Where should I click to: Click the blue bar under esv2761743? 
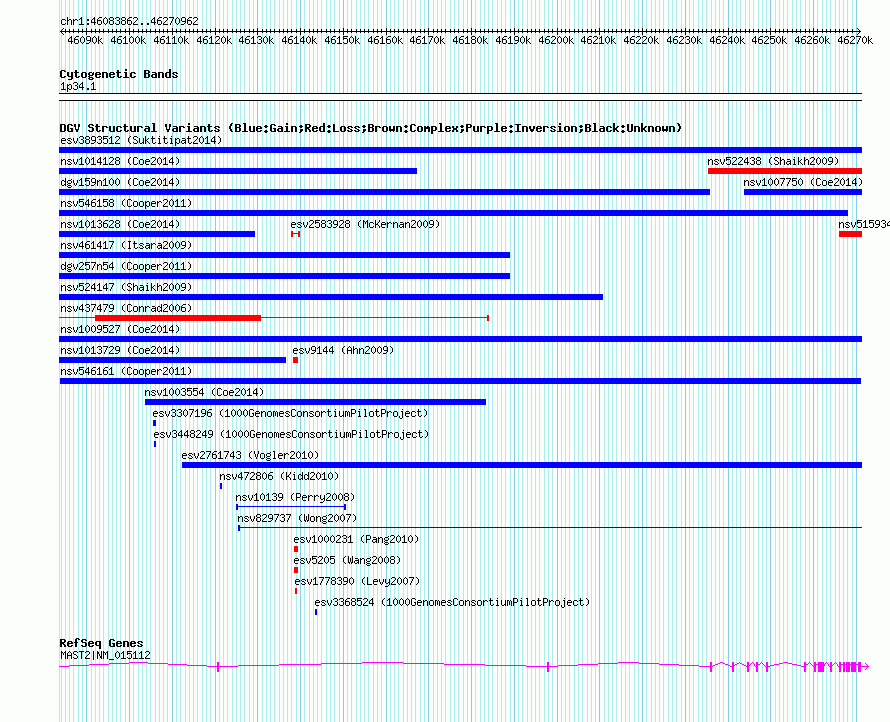click(522, 465)
